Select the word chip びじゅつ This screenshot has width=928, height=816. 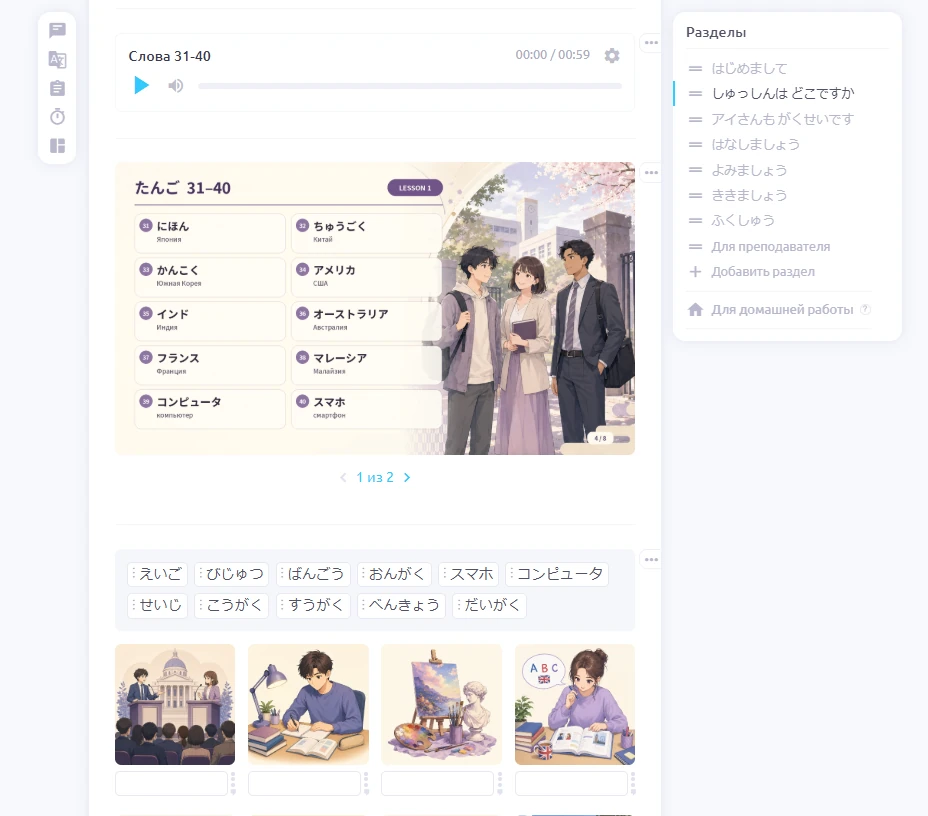click(232, 574)
